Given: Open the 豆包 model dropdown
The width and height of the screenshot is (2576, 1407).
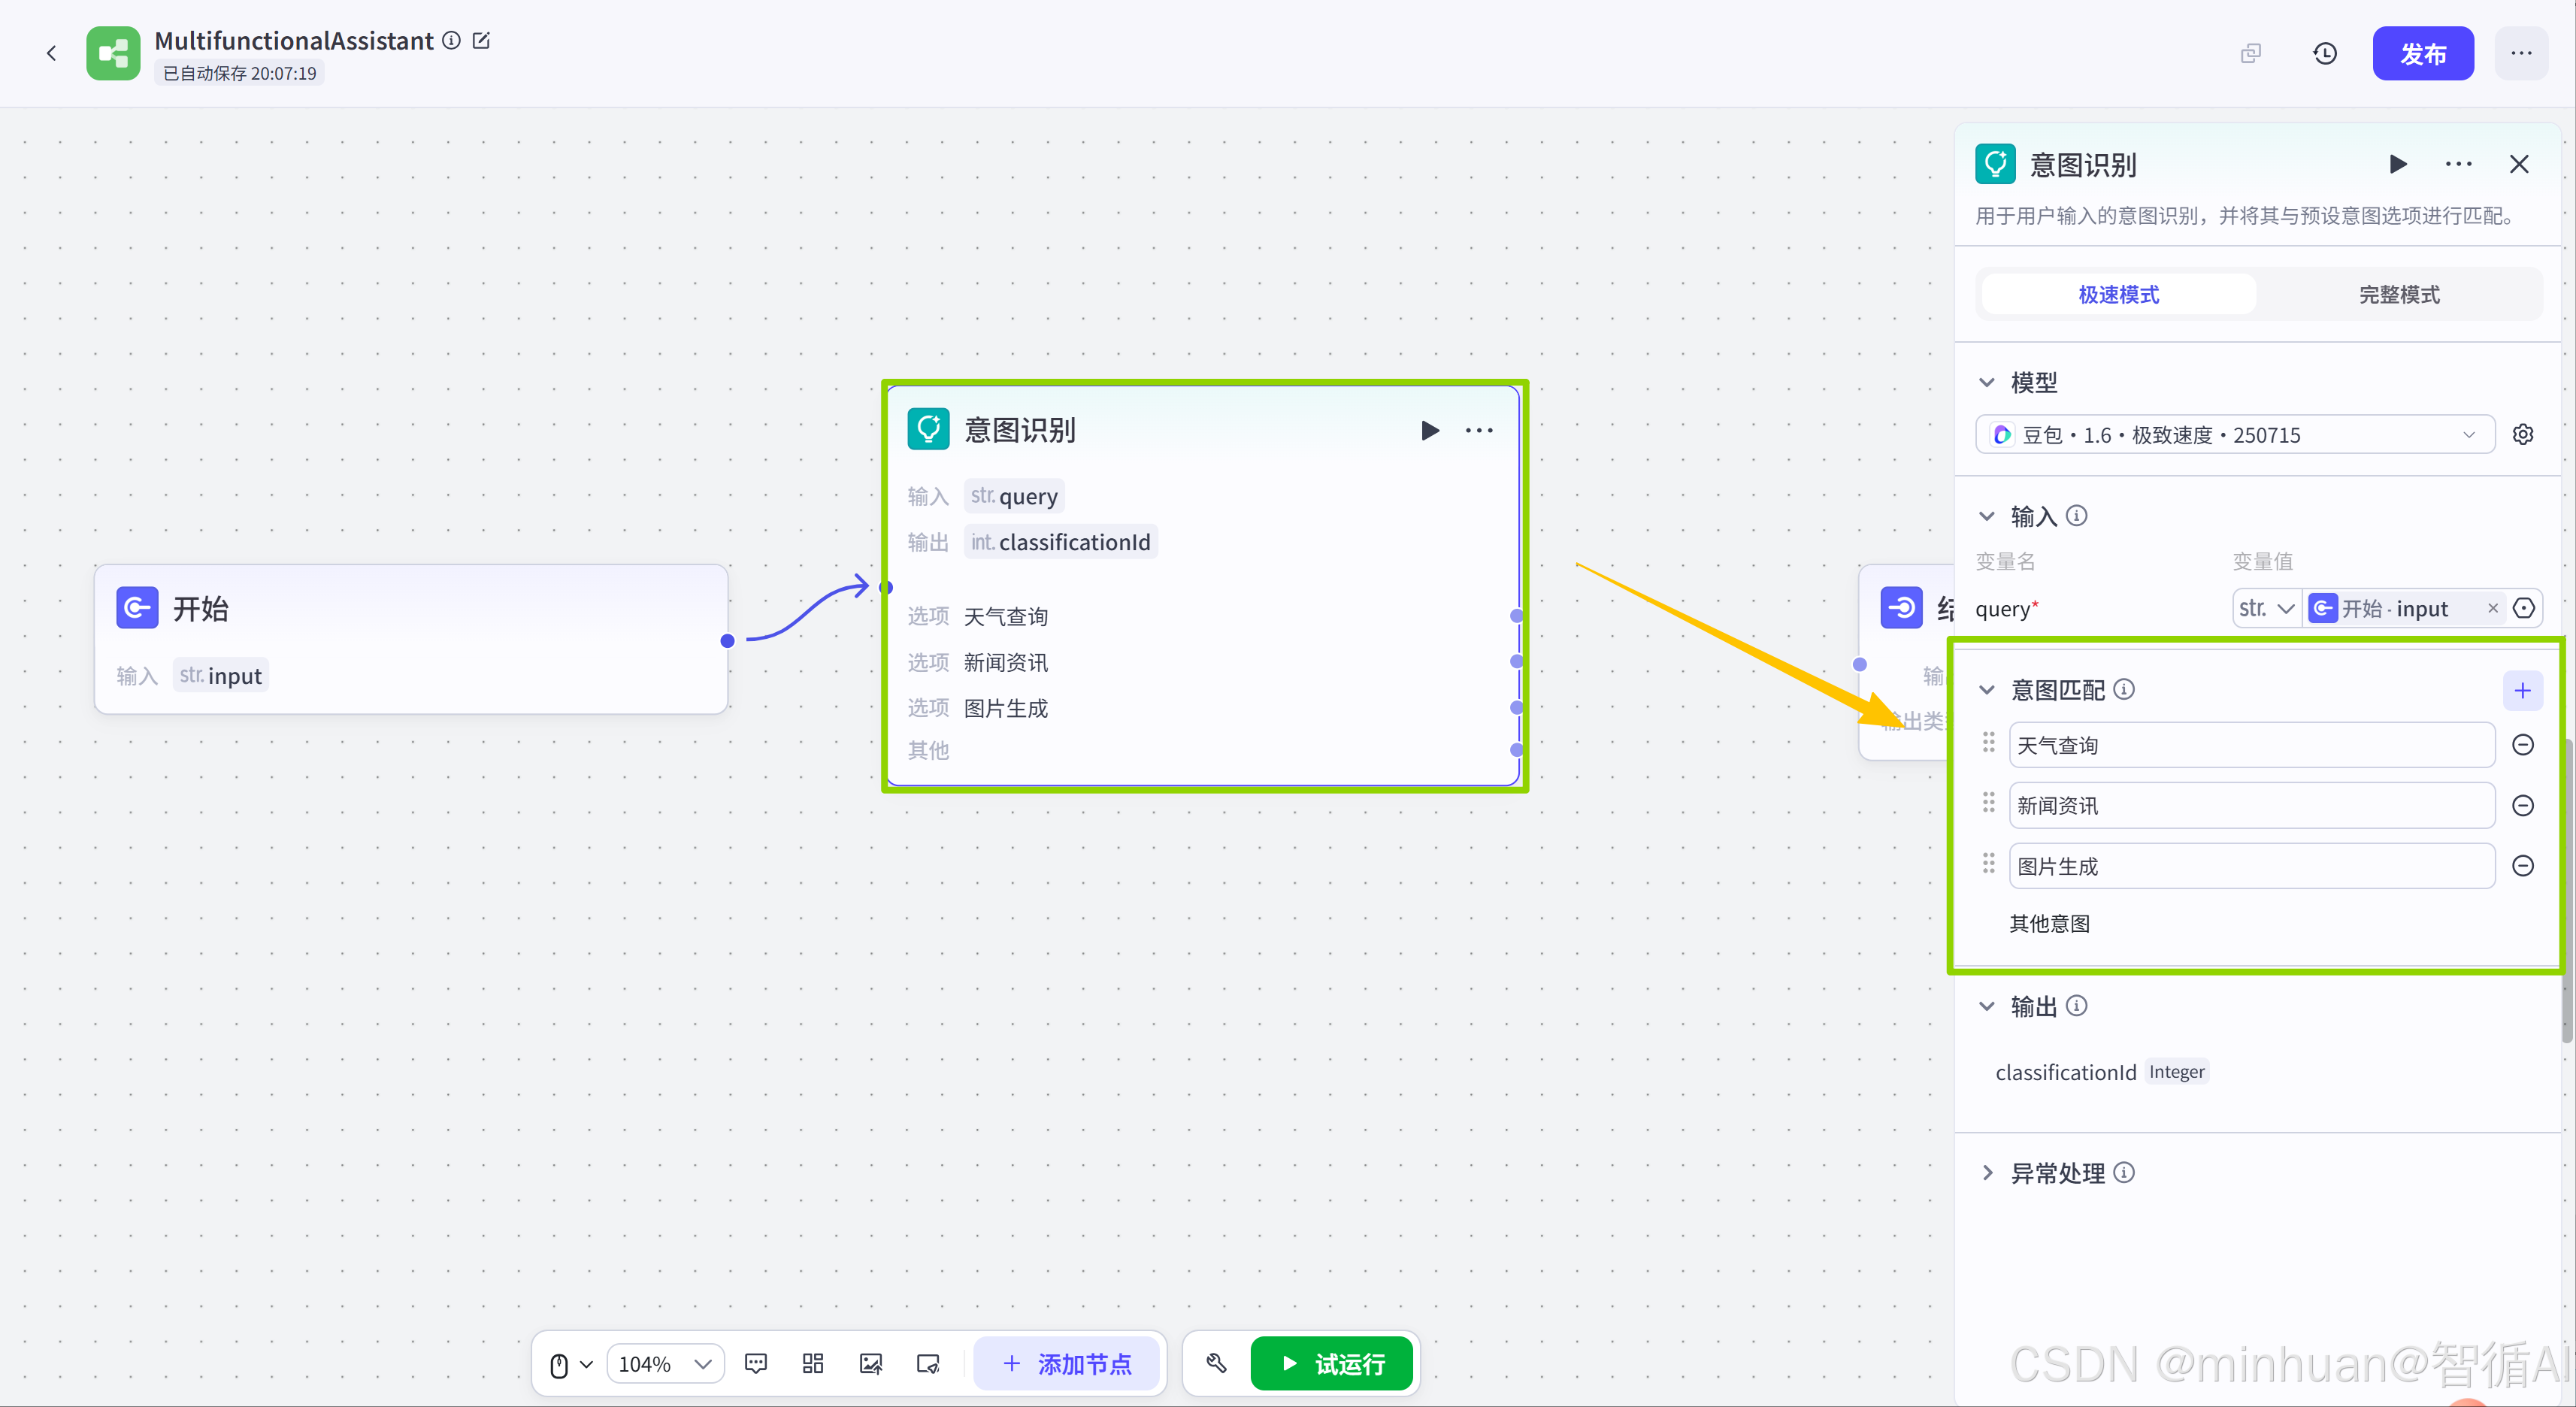Looking at the screenshot, I should click(x=2234, y=435).
